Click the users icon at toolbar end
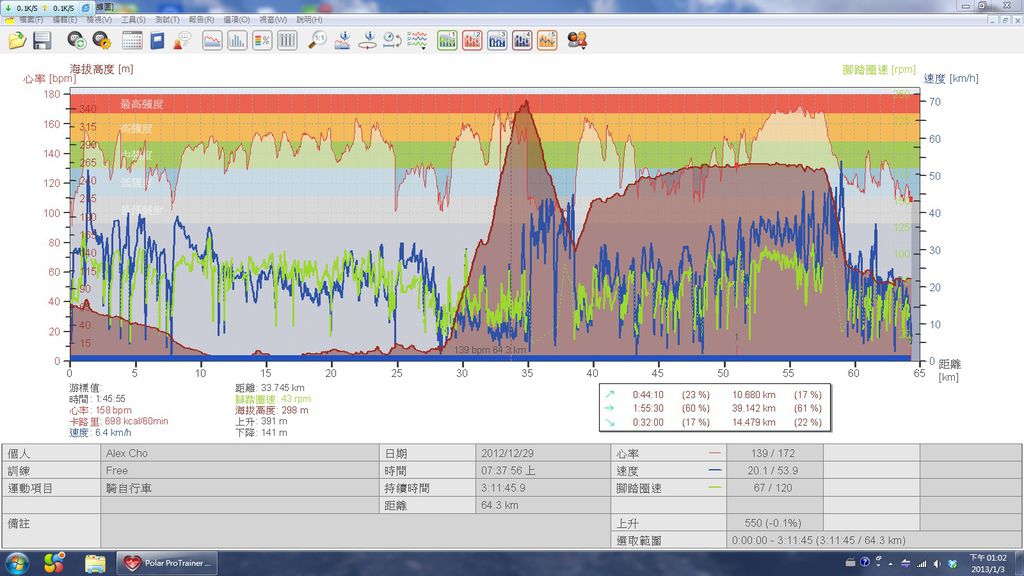The width and height of the screenshot is (1024, 576). pyautogui.click(x=577, y=41)
